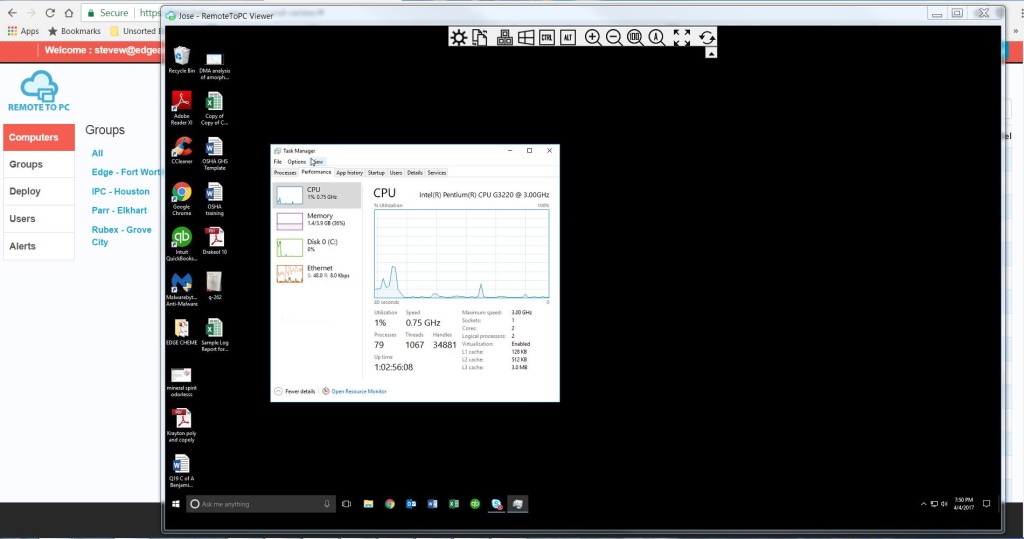
Task: Show hidden icons in remote system tray
Action: (x=923, y=504)
